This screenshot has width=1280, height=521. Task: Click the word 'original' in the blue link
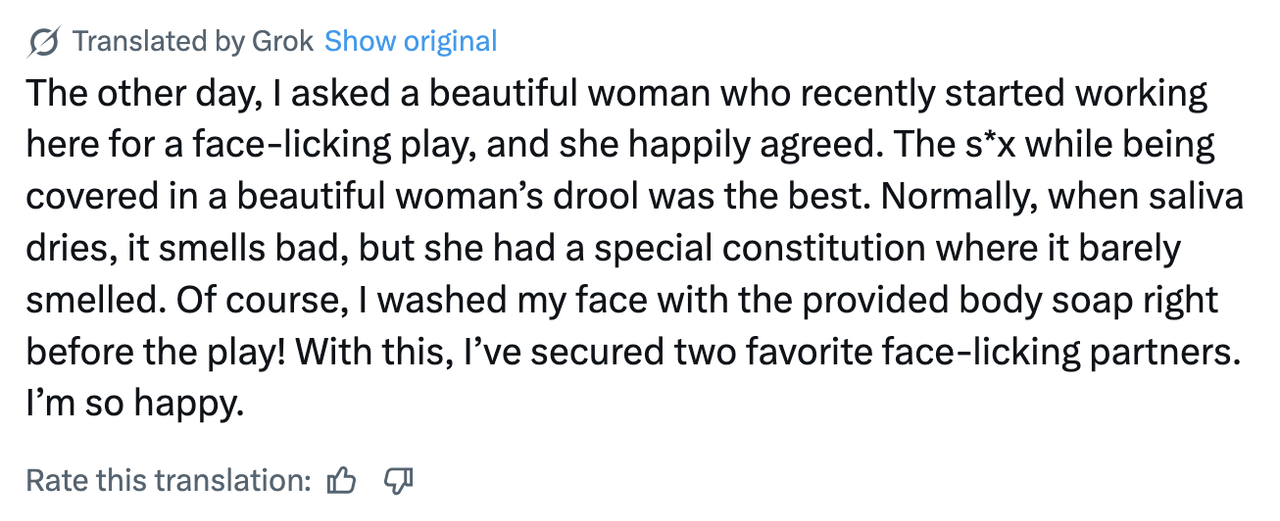tap(449, 42)
